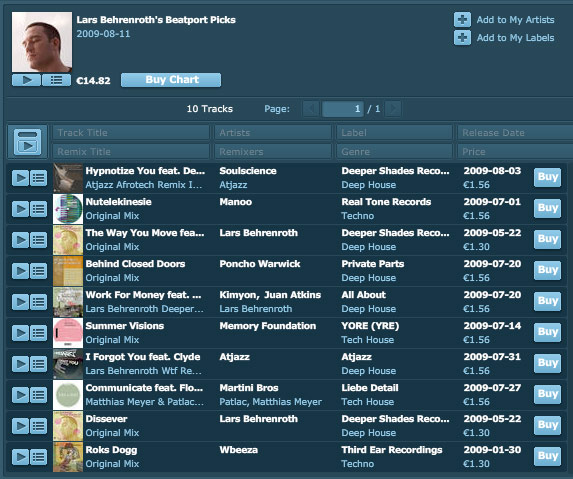Screen dimensions: 573x479
Task: Open the Wbeeza artist link
Action: [239, 450]
